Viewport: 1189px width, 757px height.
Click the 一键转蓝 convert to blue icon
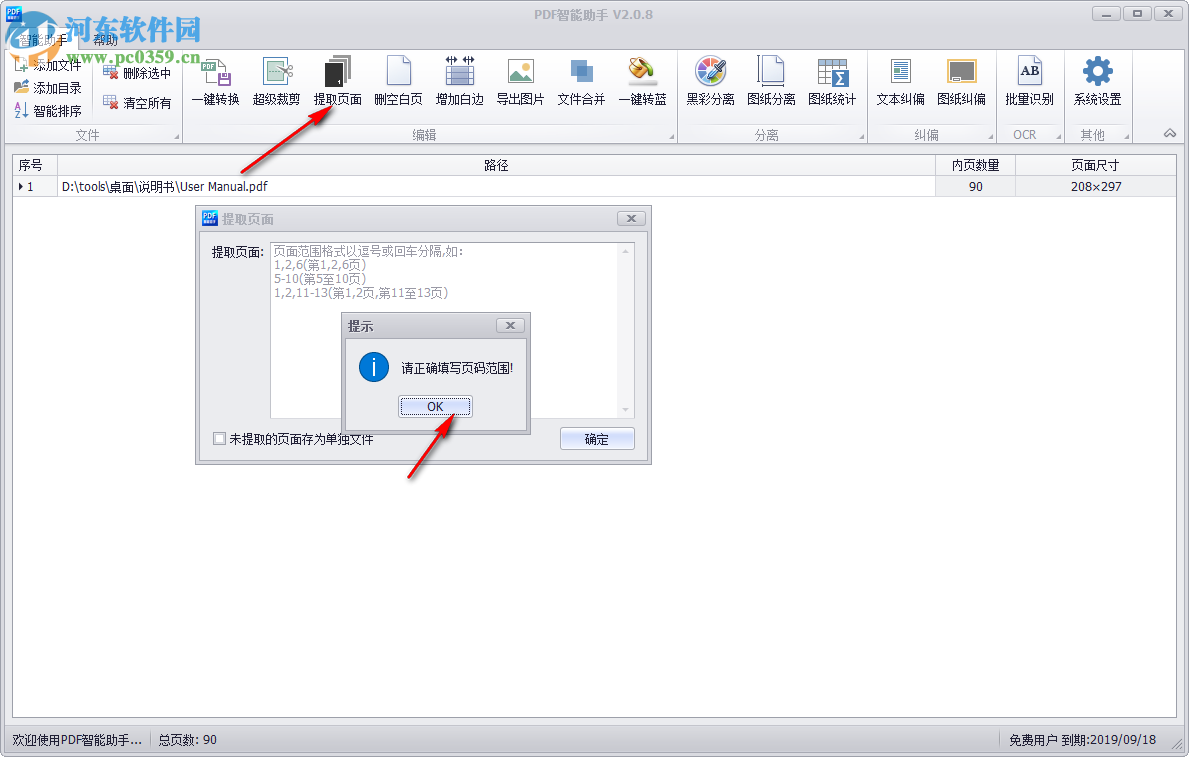click(642, 82)
